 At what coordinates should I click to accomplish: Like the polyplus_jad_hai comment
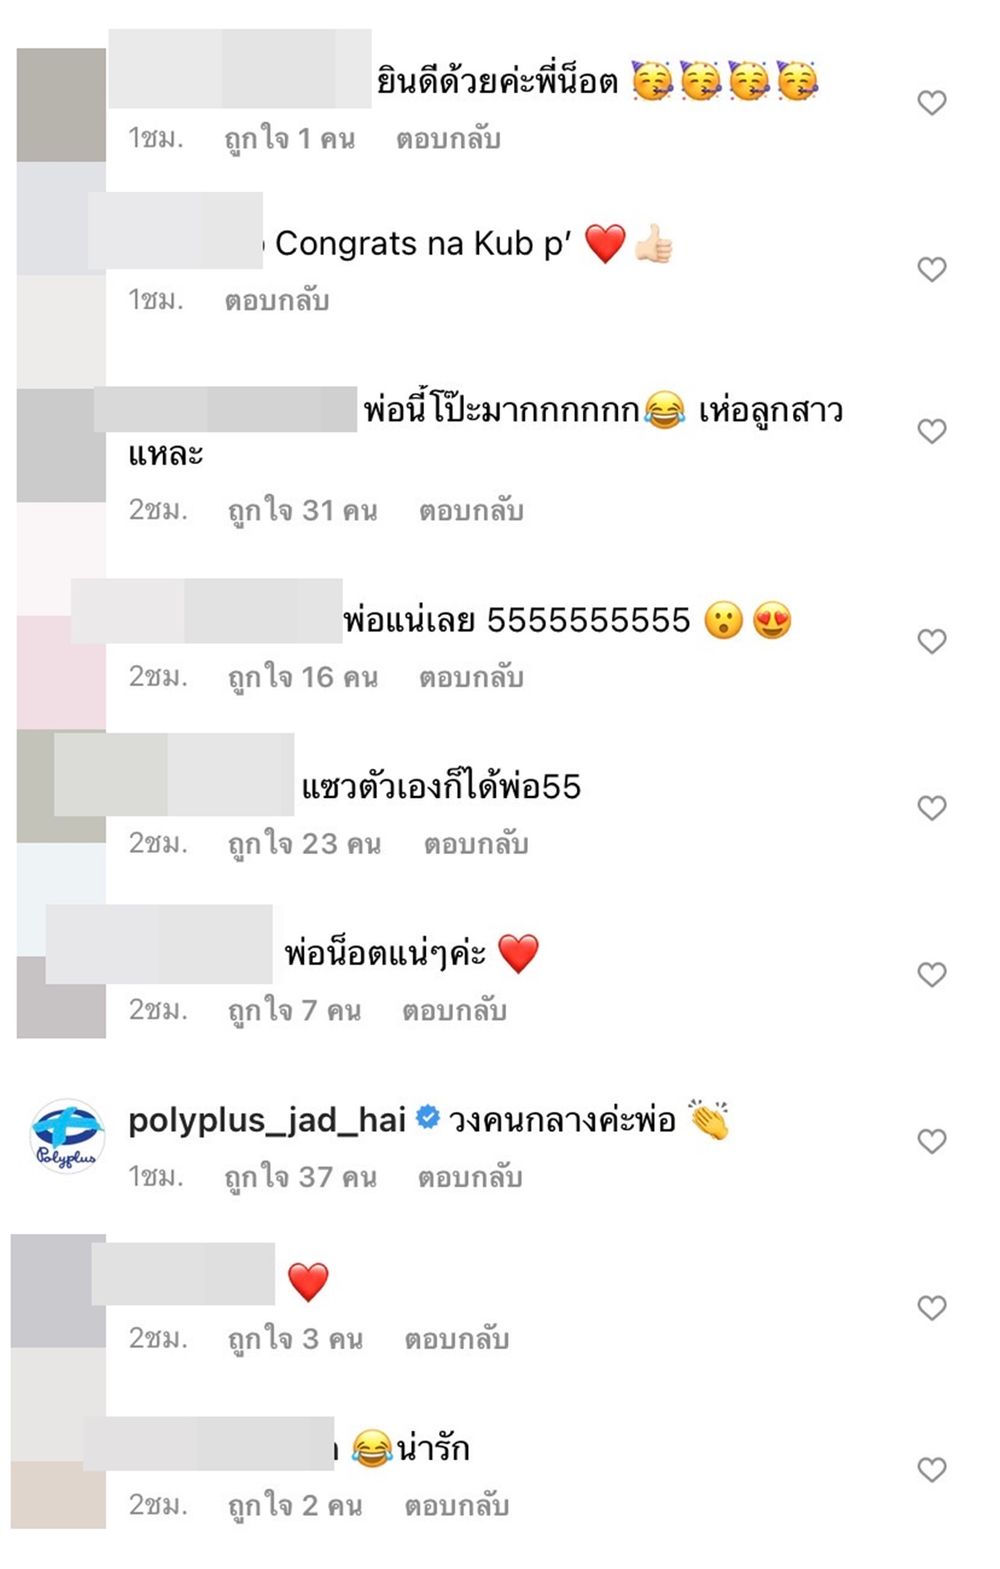coord(931,1141)
